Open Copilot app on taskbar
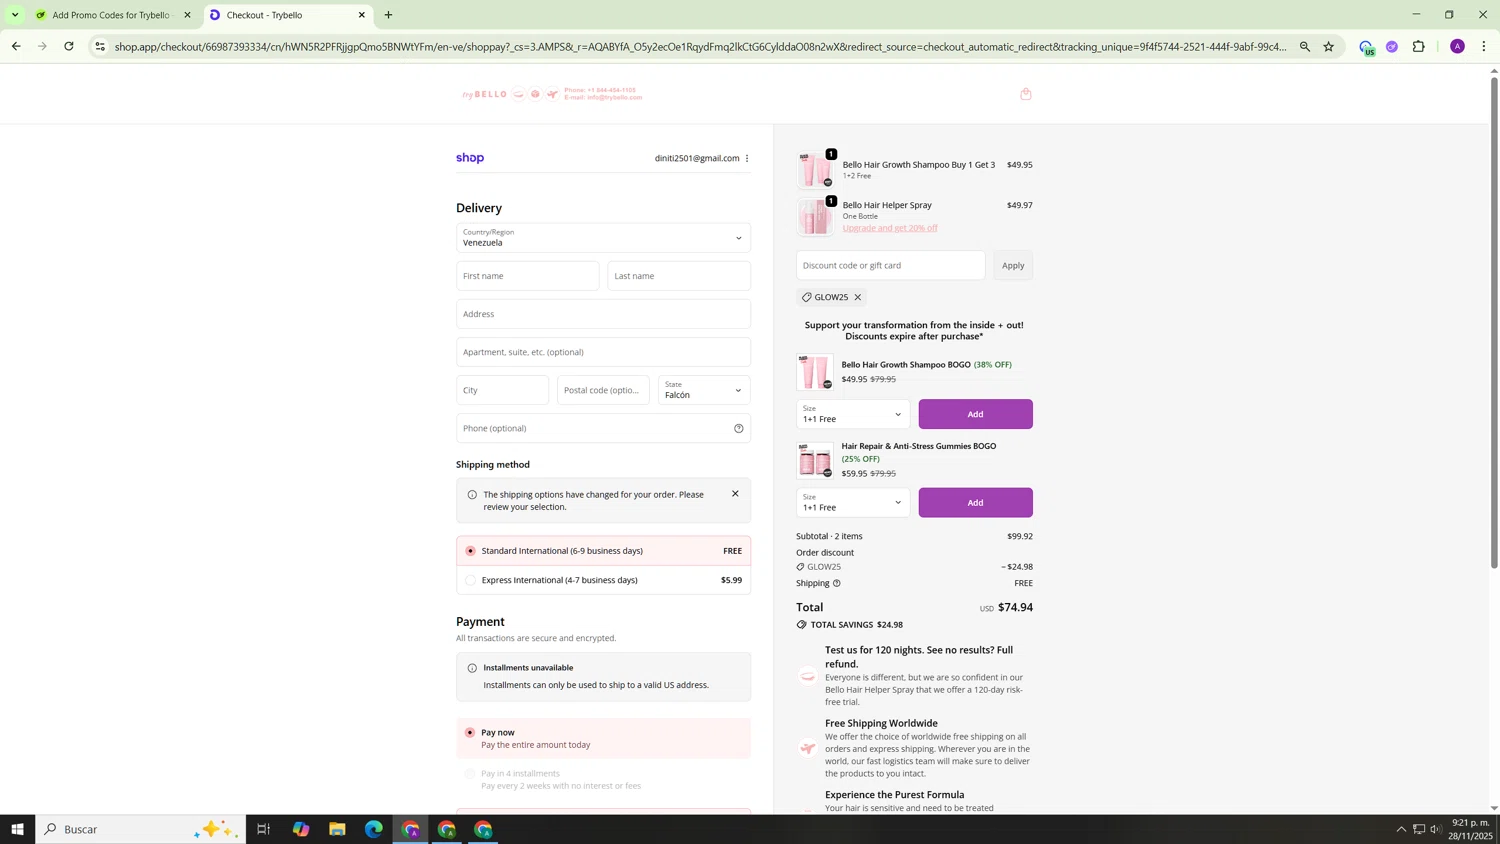The width and height of the screenshot is (1500, 844). (301, 829)
